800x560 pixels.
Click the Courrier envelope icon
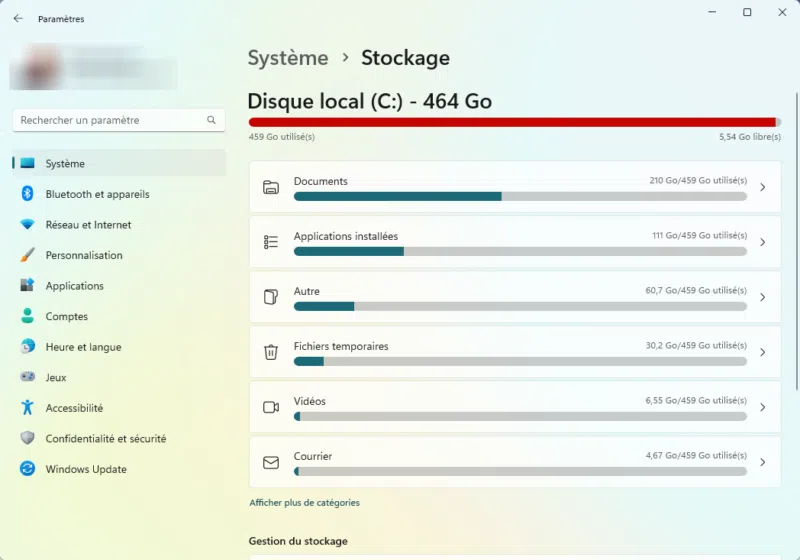coord(270,462)
